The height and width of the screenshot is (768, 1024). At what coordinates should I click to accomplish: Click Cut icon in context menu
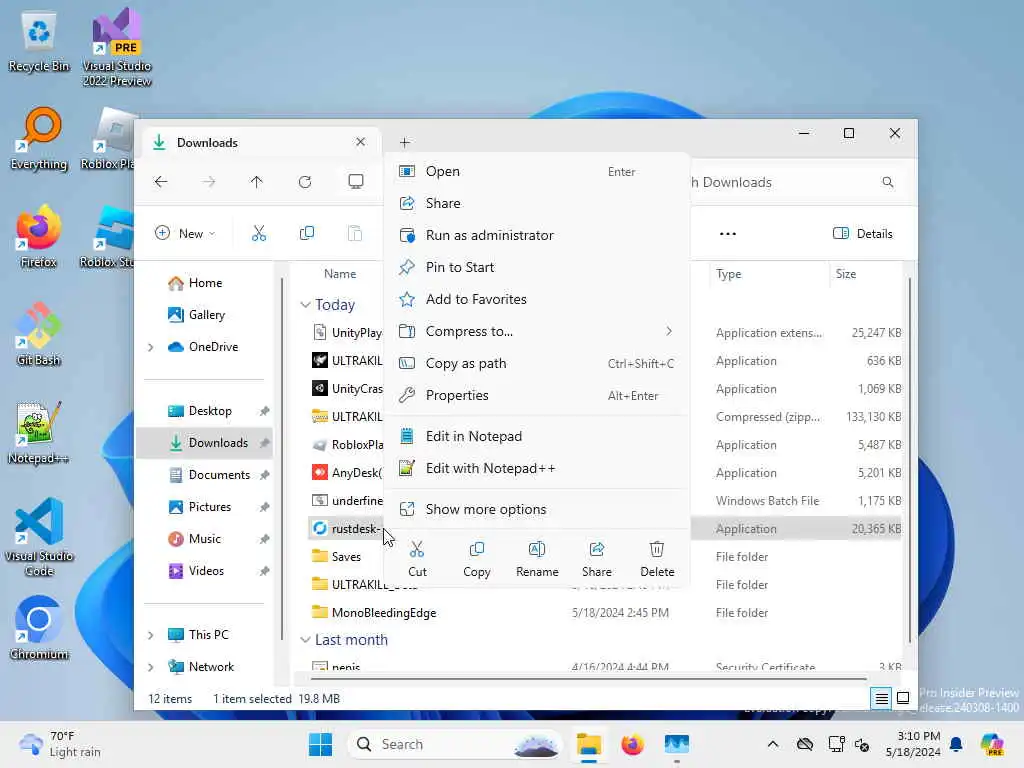[417, 549]
